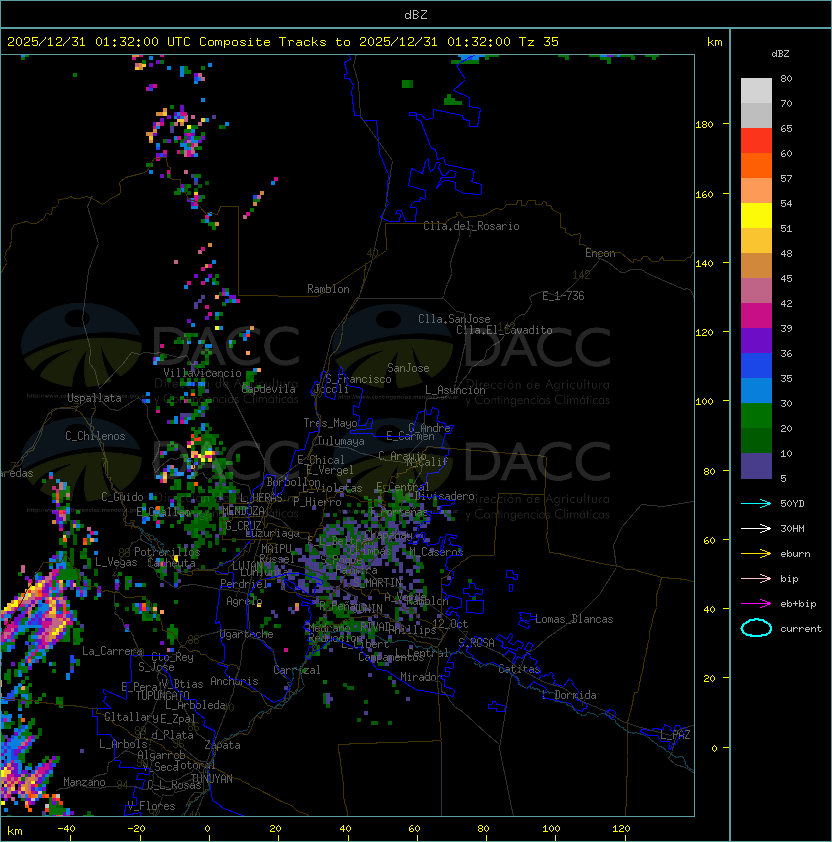Click the '140' tick label on the km axis
832x842 pixels.
point(704,264)
